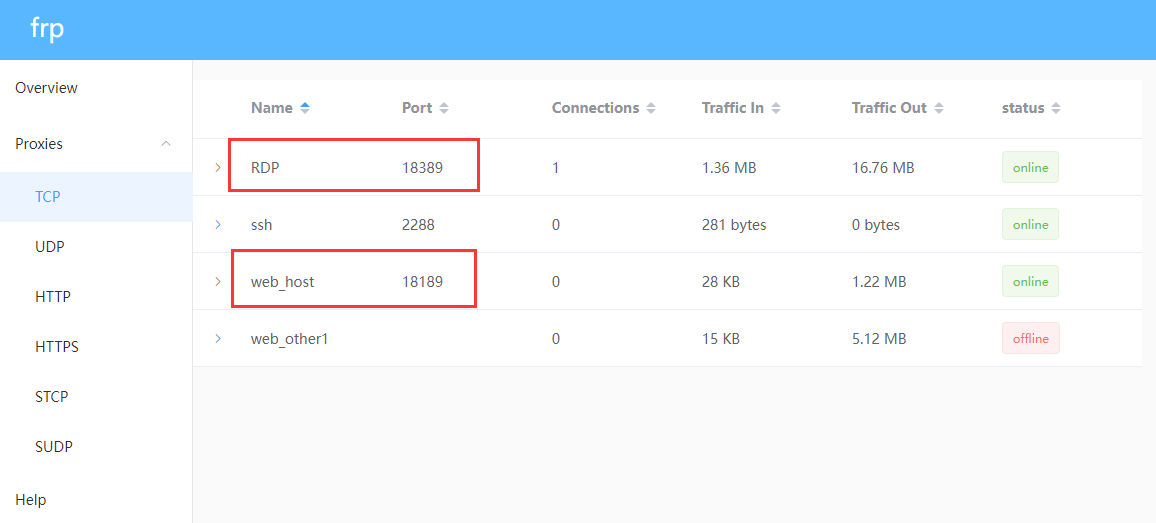
Task: Select the TCP proxies menu item
Action: pos(48,197)
